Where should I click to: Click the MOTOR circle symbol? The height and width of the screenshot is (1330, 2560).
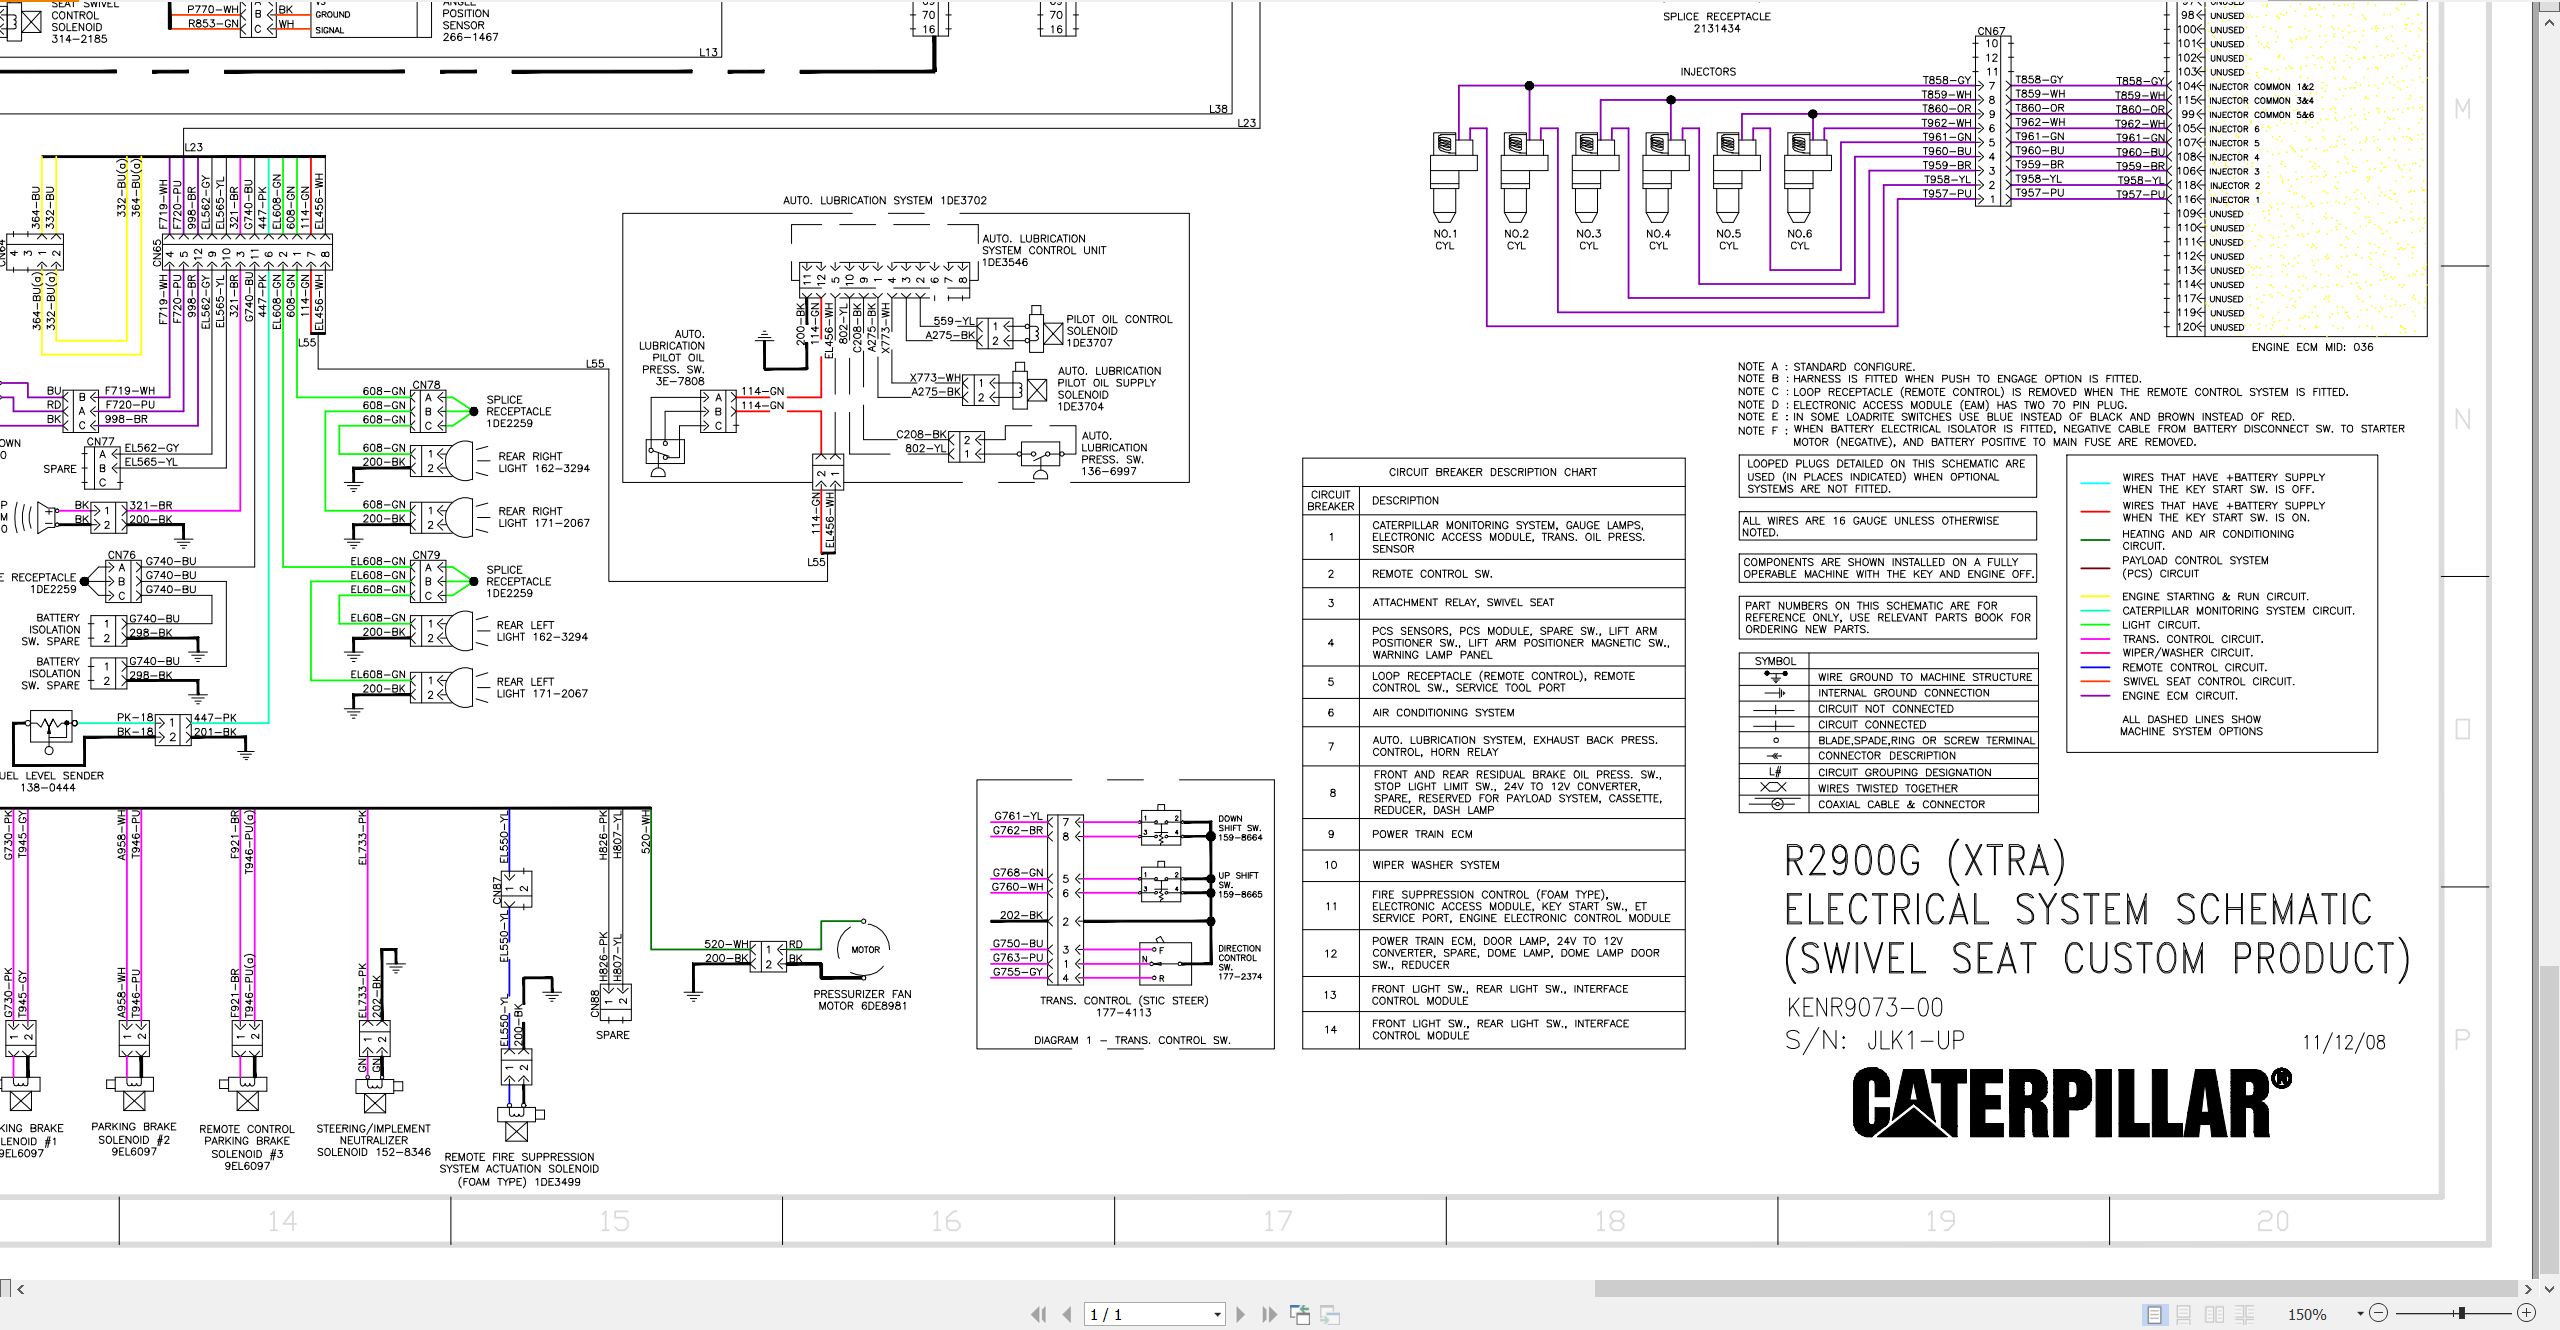click(865, 949)
